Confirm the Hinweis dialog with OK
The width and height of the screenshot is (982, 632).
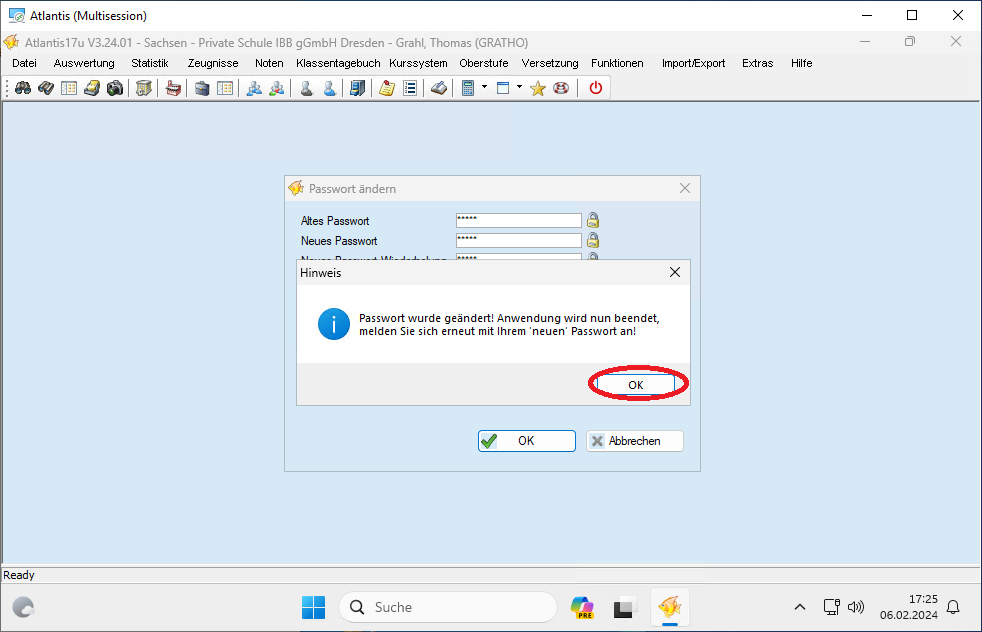pos(636,385)
